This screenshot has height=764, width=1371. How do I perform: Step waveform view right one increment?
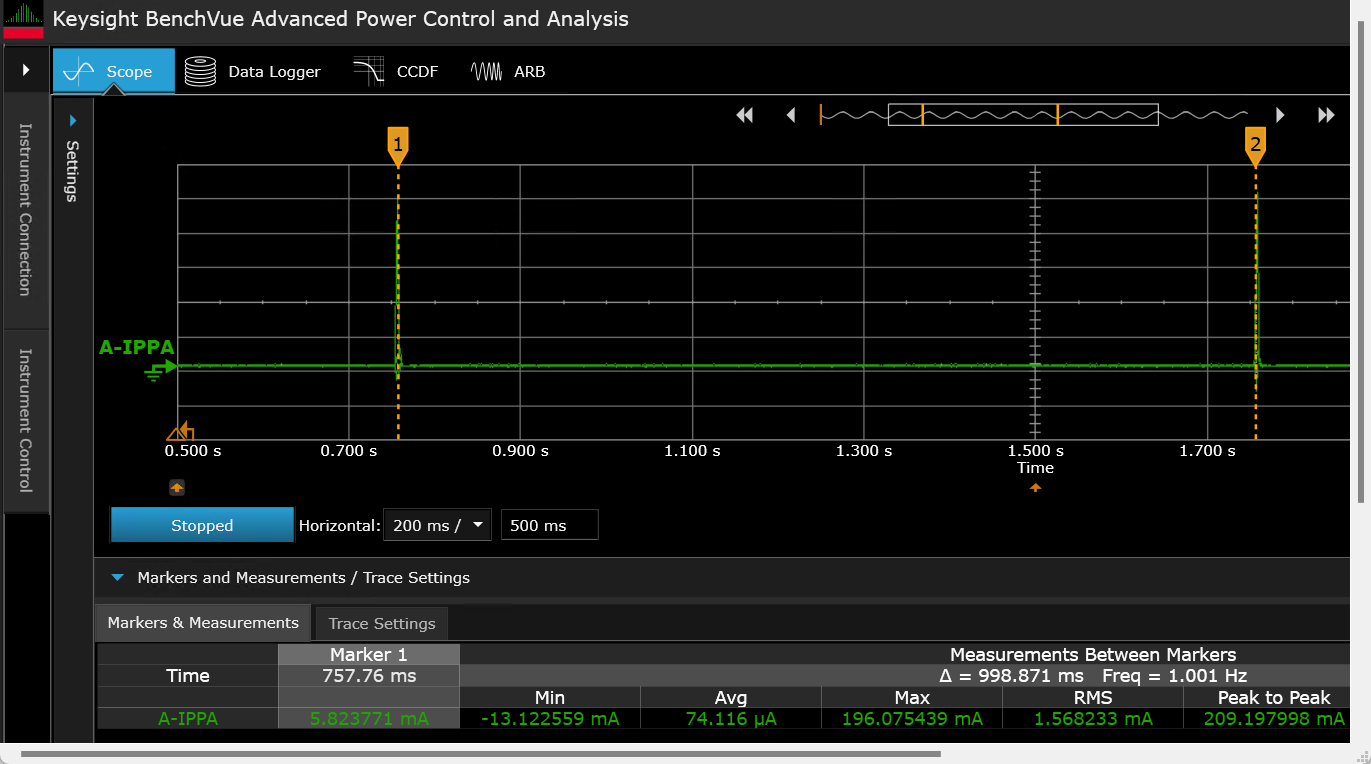(1280, 115)
